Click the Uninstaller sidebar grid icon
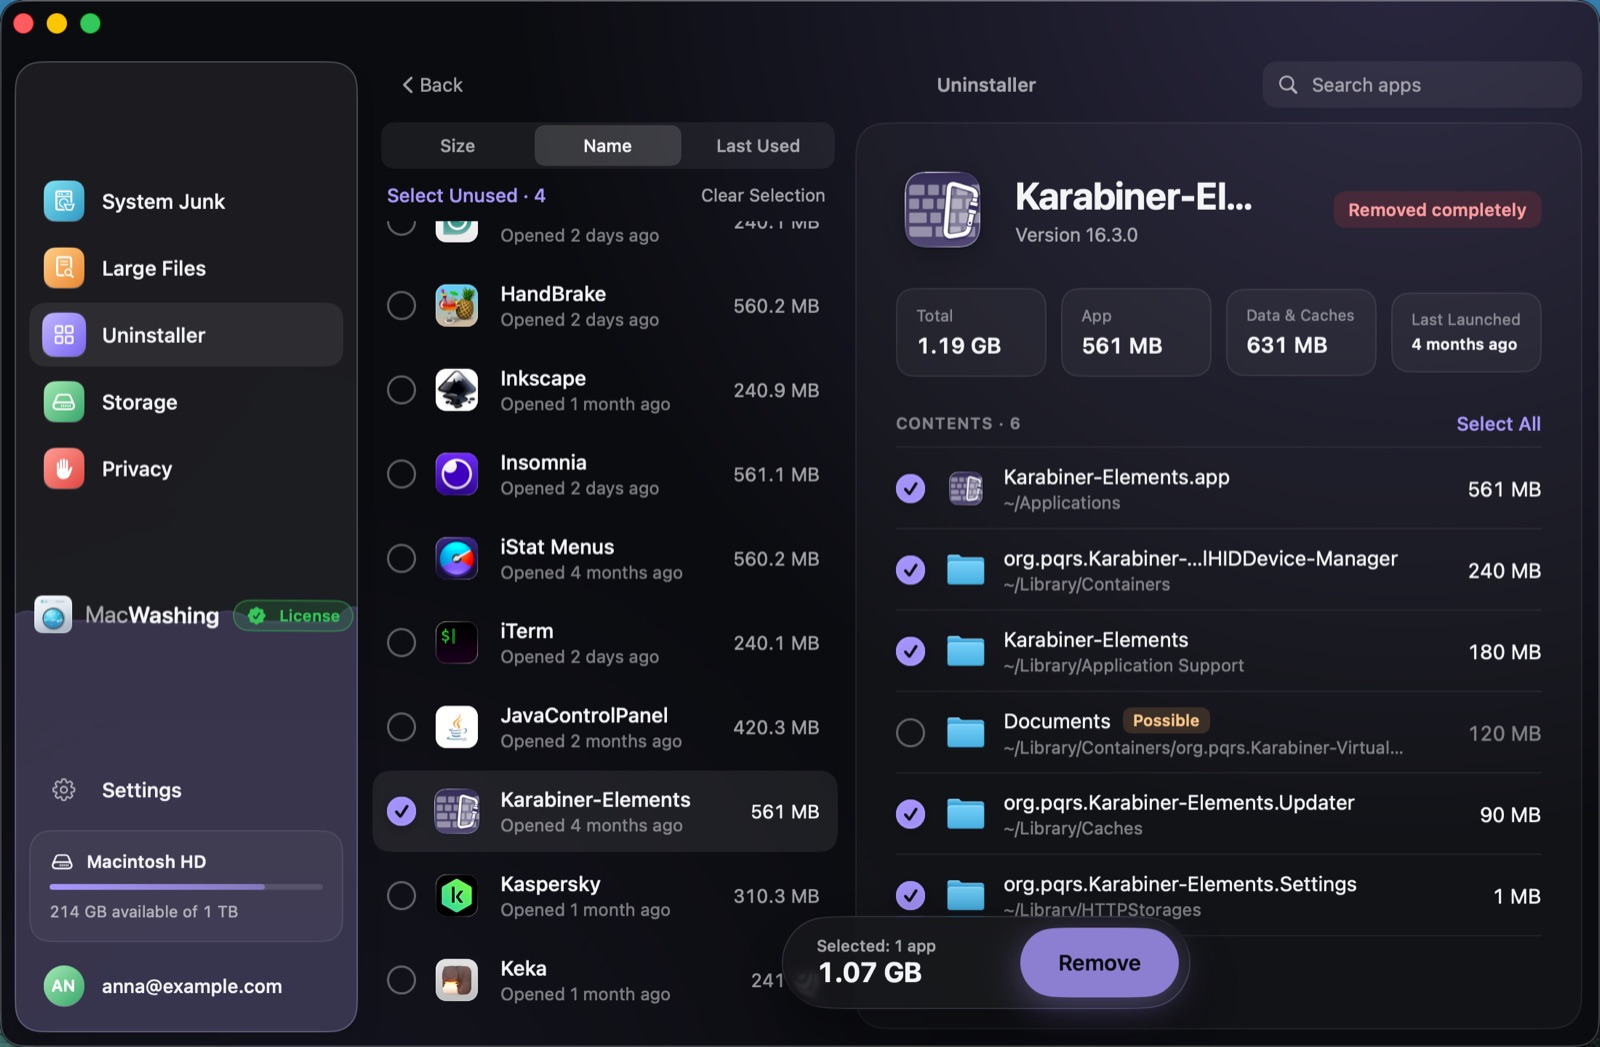 (64, 335)
